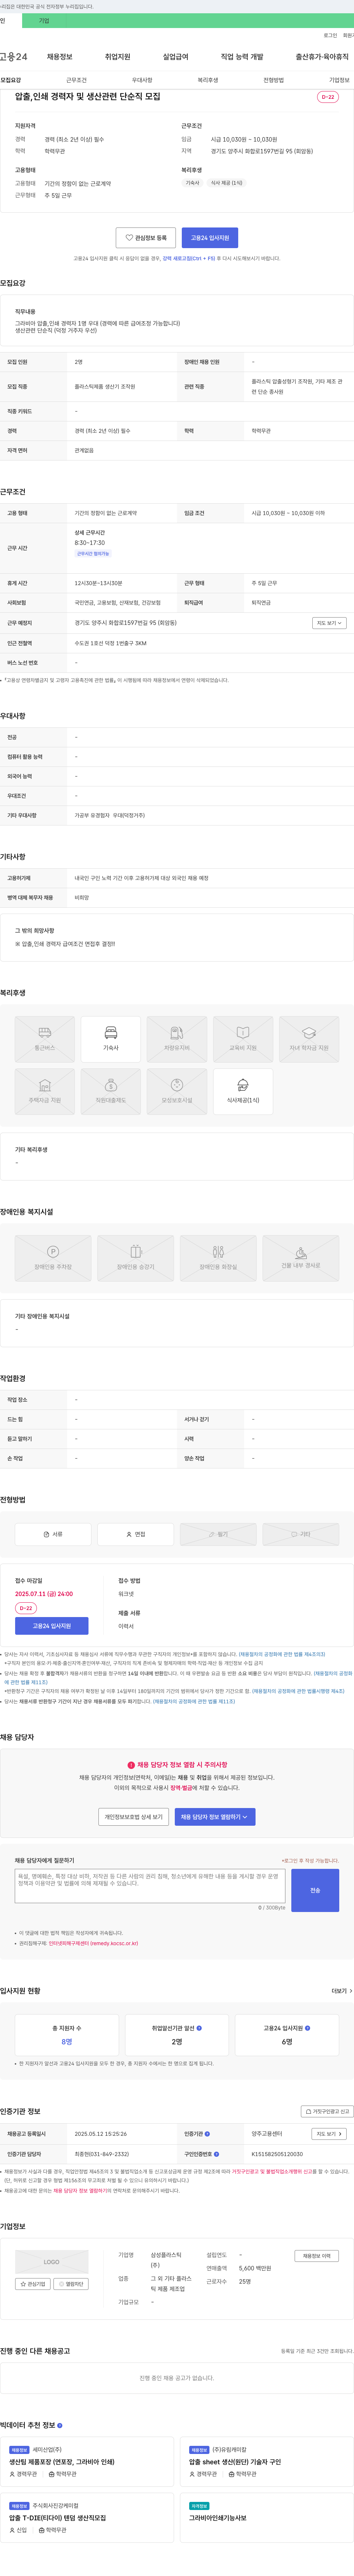This screenshot has height=2576, width=354.
Task: Select the 면접 screening step
Action: (136, 1534)
